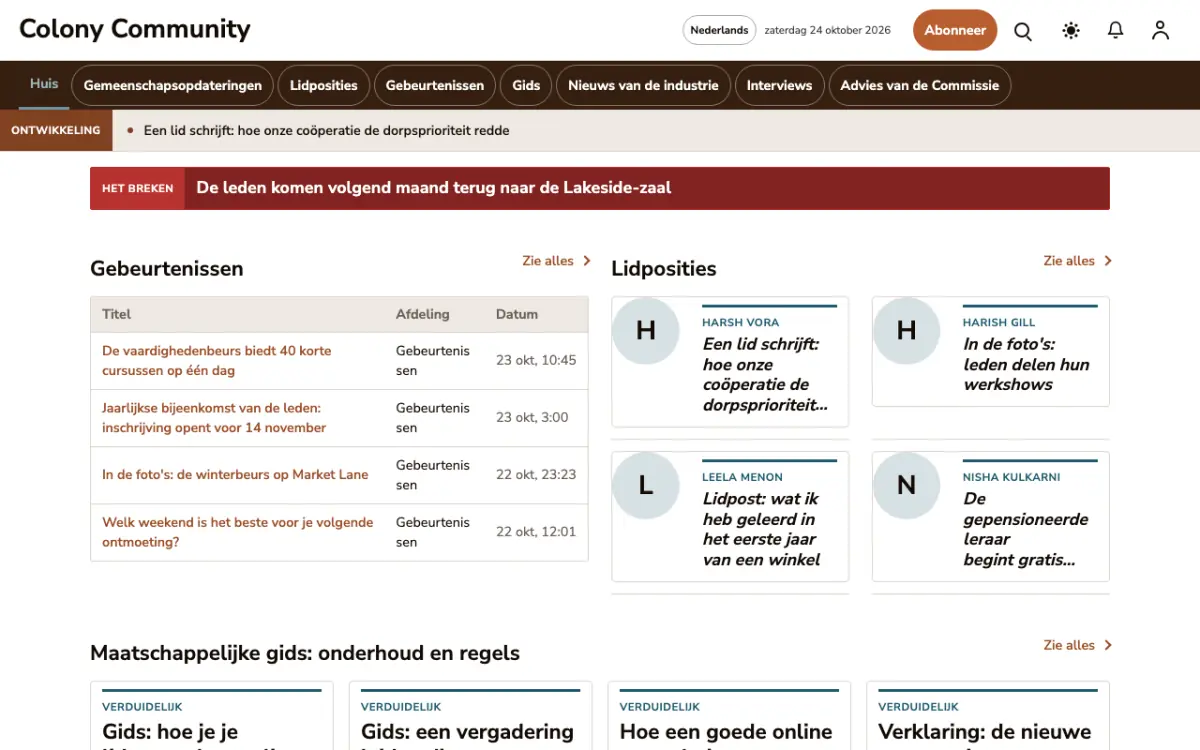
Task: Sort by the Afdeling column header
Action: tap(423, 314)
